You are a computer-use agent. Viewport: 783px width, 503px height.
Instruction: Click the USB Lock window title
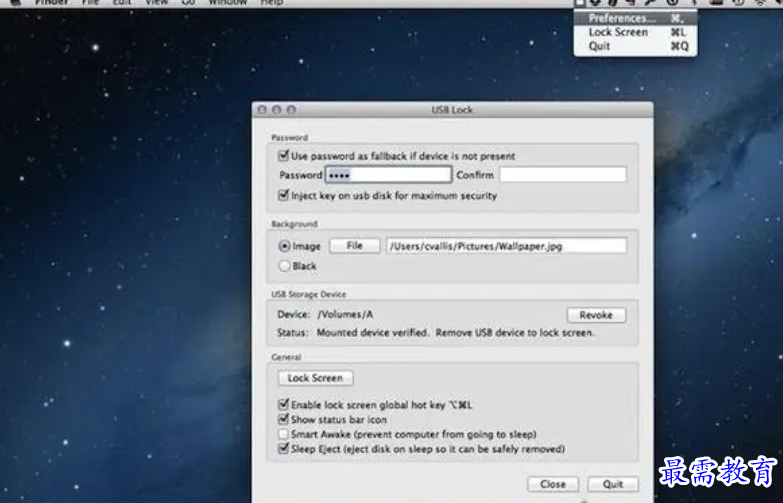point(452,110)
